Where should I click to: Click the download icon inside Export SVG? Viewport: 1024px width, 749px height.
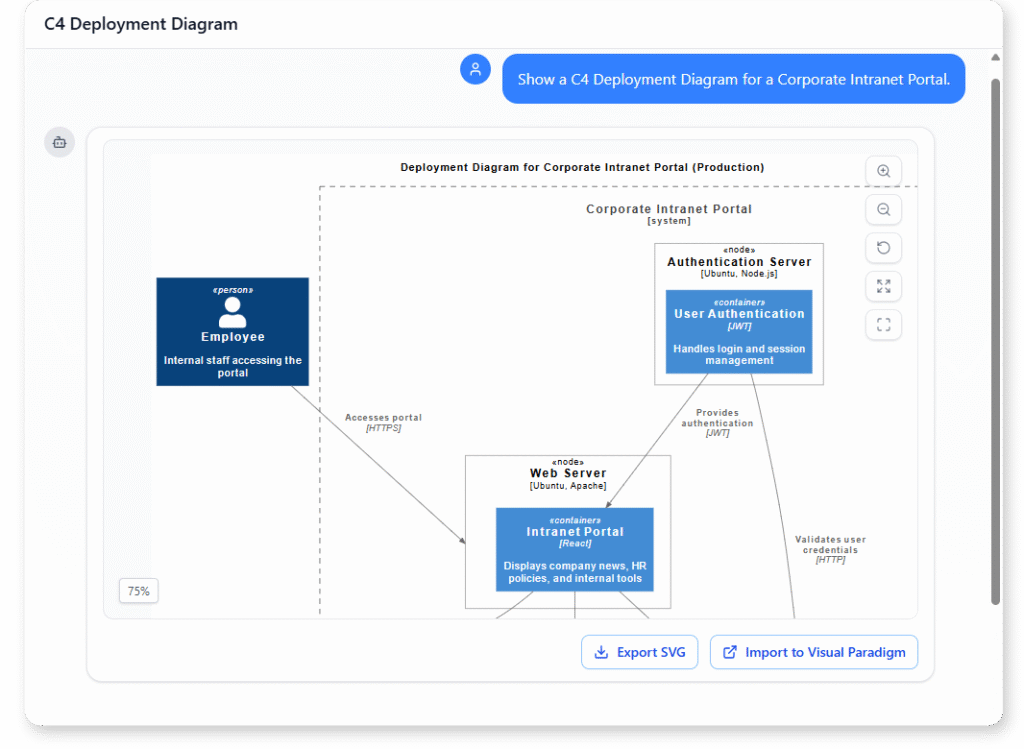pyautogui.click(x=600, y=651)
